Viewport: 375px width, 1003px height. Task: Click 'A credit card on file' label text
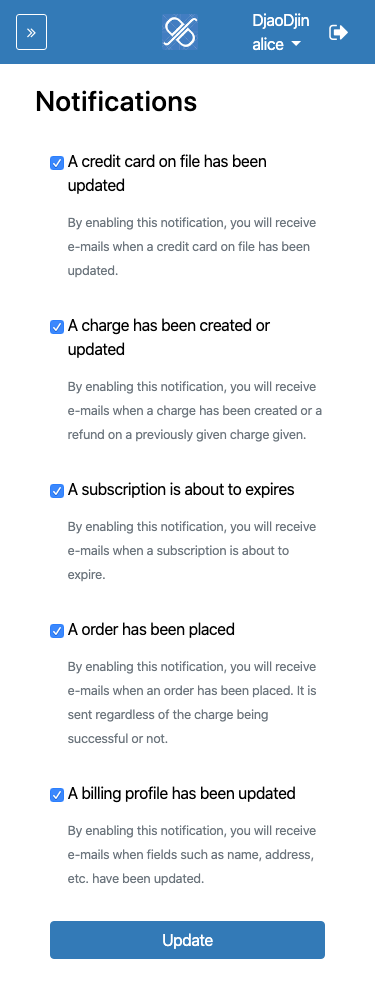pyautogui.click(x=167, y=173)
